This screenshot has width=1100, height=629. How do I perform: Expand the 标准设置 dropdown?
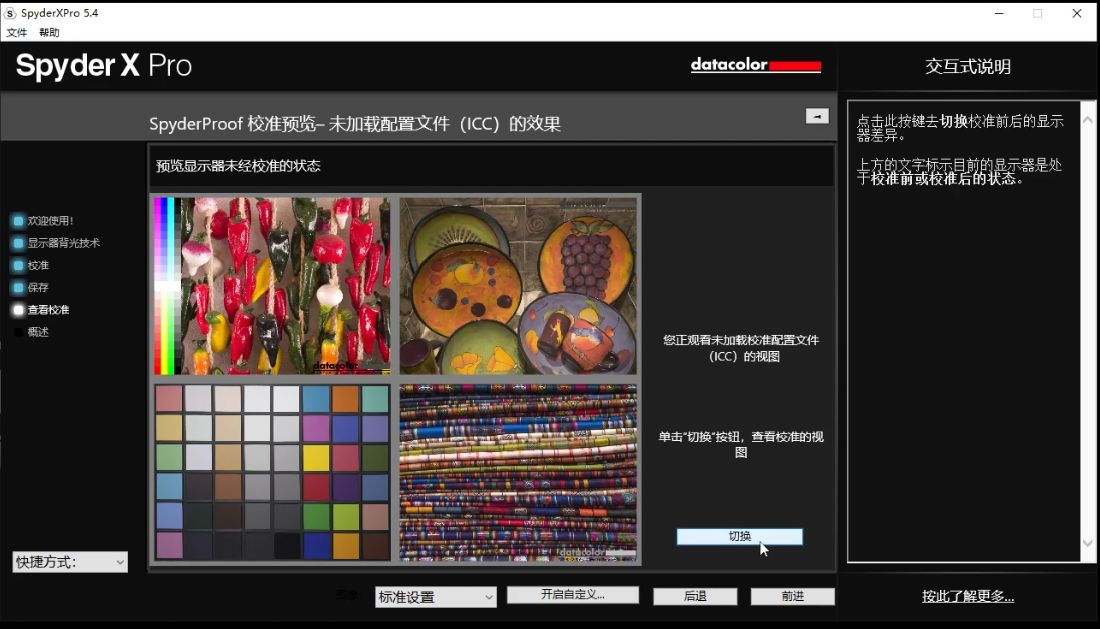click(436, 597)
